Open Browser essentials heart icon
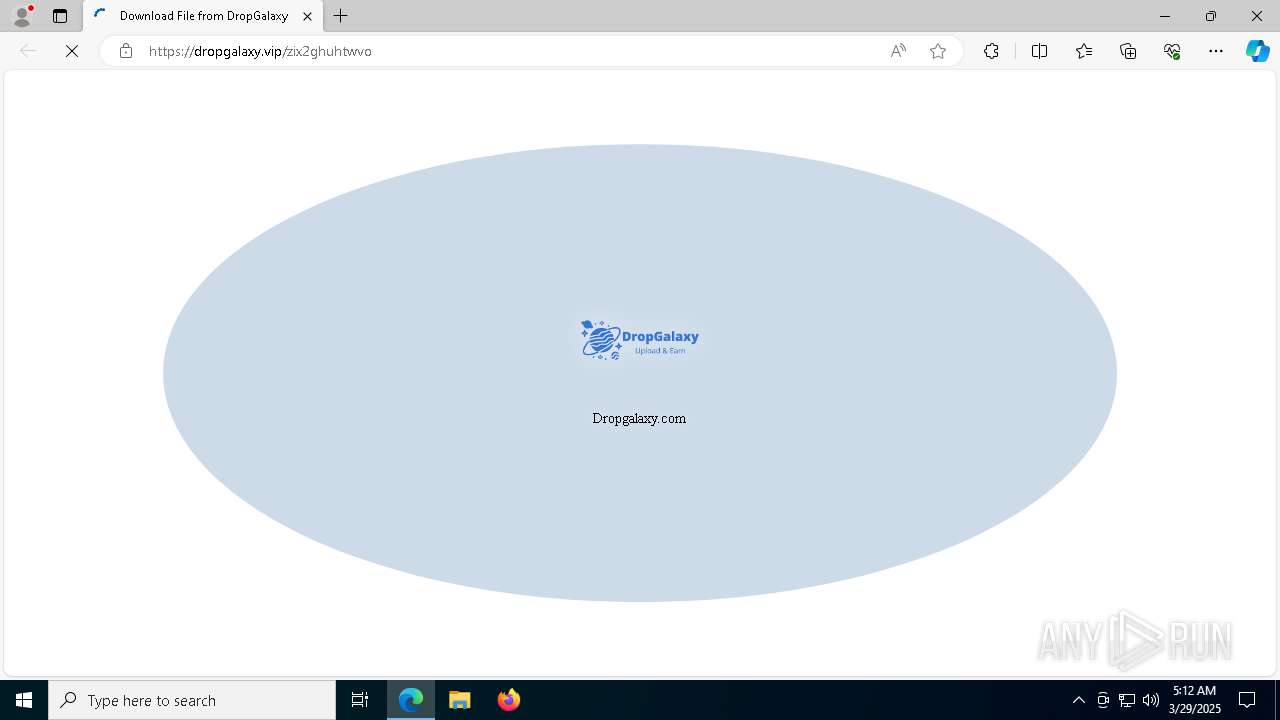The width and height of the screenshot is (1280, 720). click(x=1172, y=51)
